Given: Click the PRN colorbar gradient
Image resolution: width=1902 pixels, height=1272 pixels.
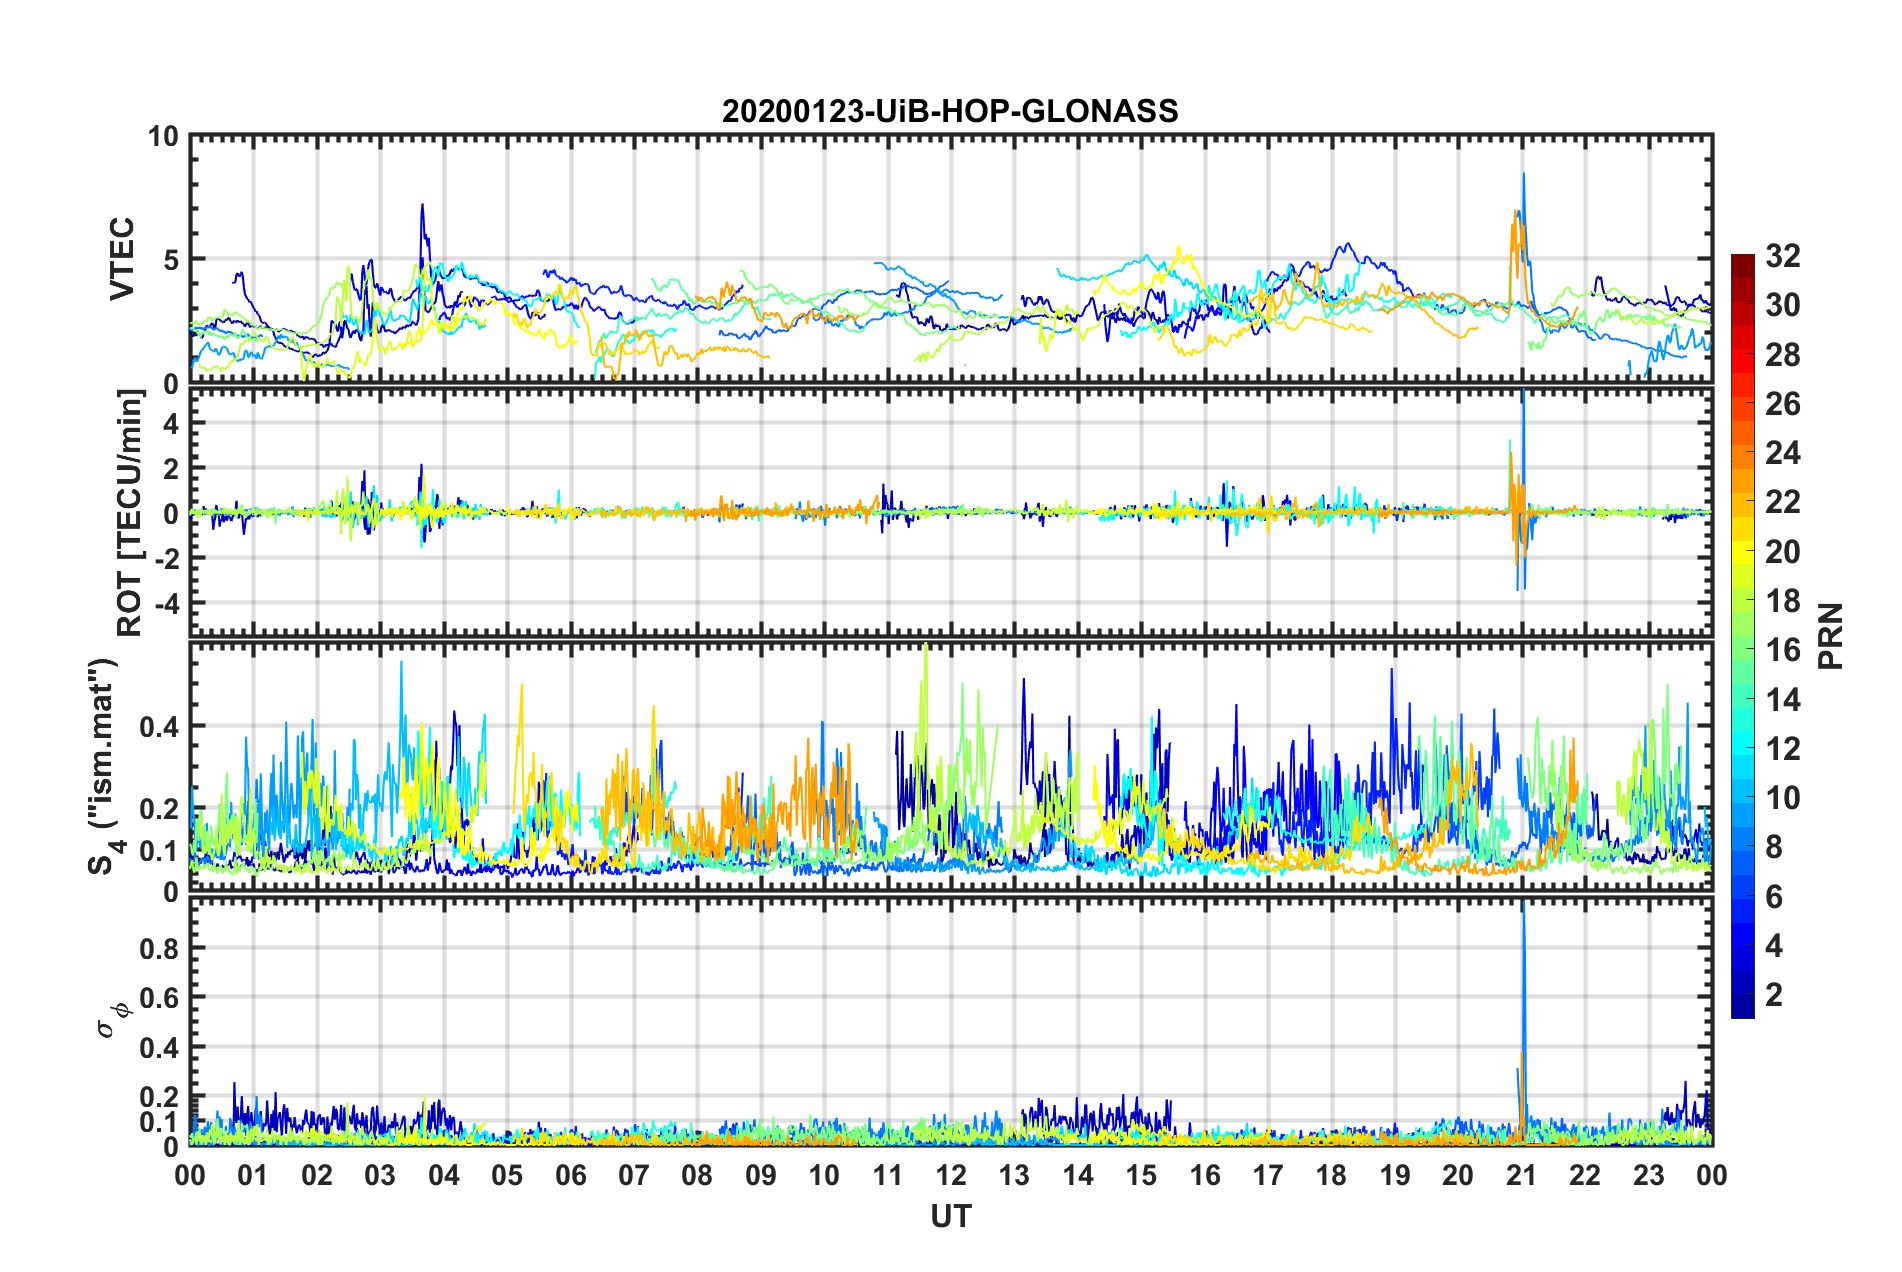Looking at the screenshot, I should [1742, 636].
